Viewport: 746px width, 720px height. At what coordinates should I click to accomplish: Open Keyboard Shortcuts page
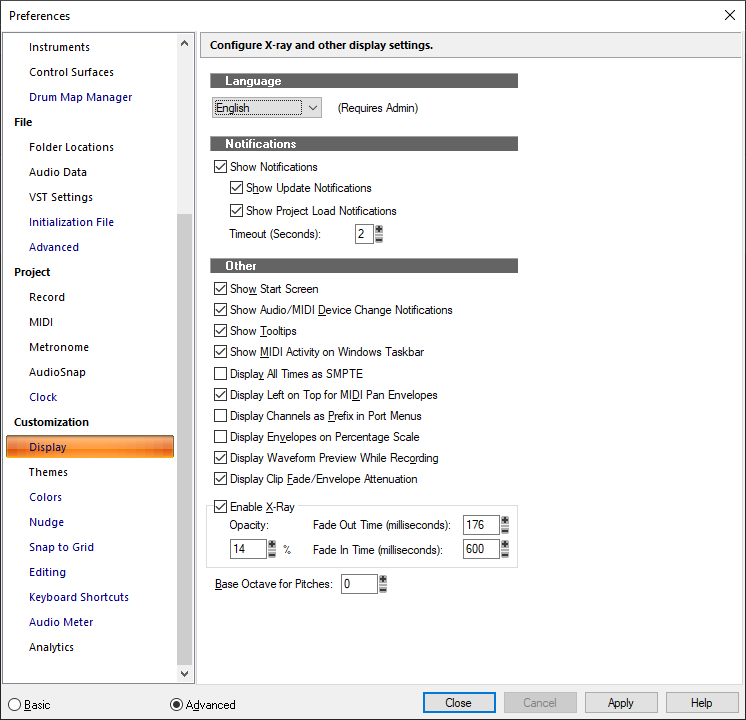[79, 597]
